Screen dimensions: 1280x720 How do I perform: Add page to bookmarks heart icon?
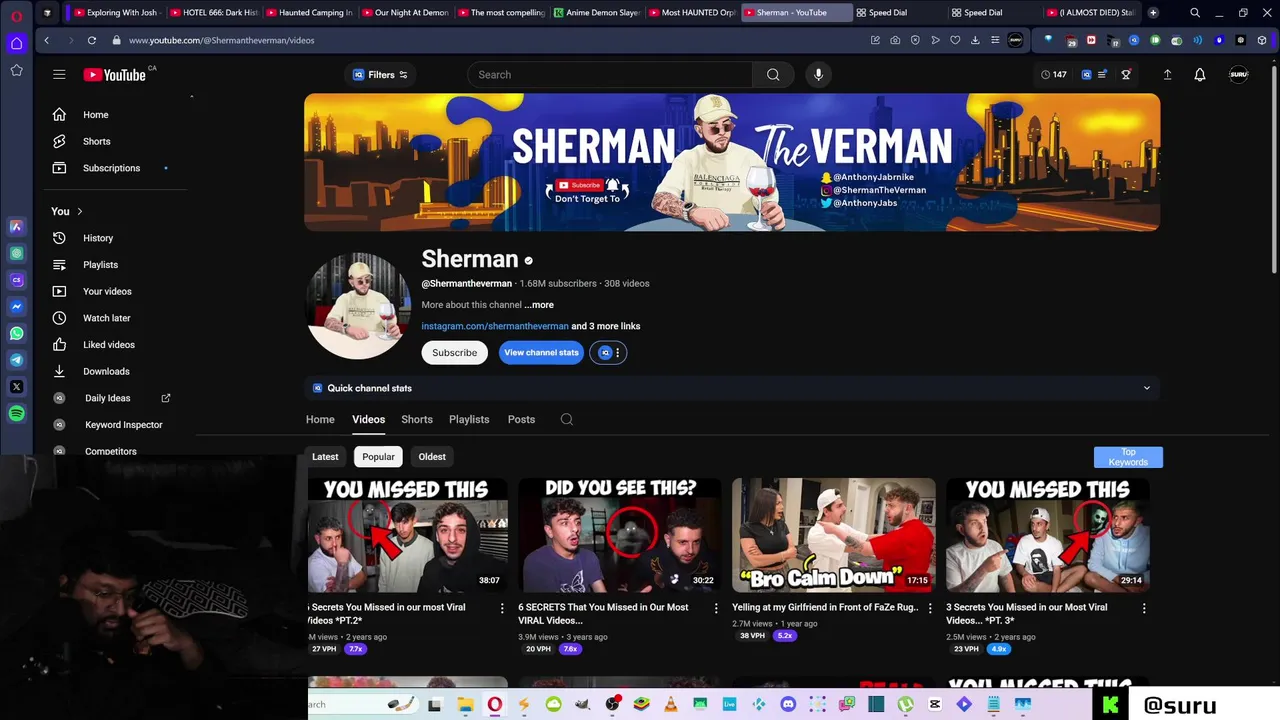pos(955,40)
